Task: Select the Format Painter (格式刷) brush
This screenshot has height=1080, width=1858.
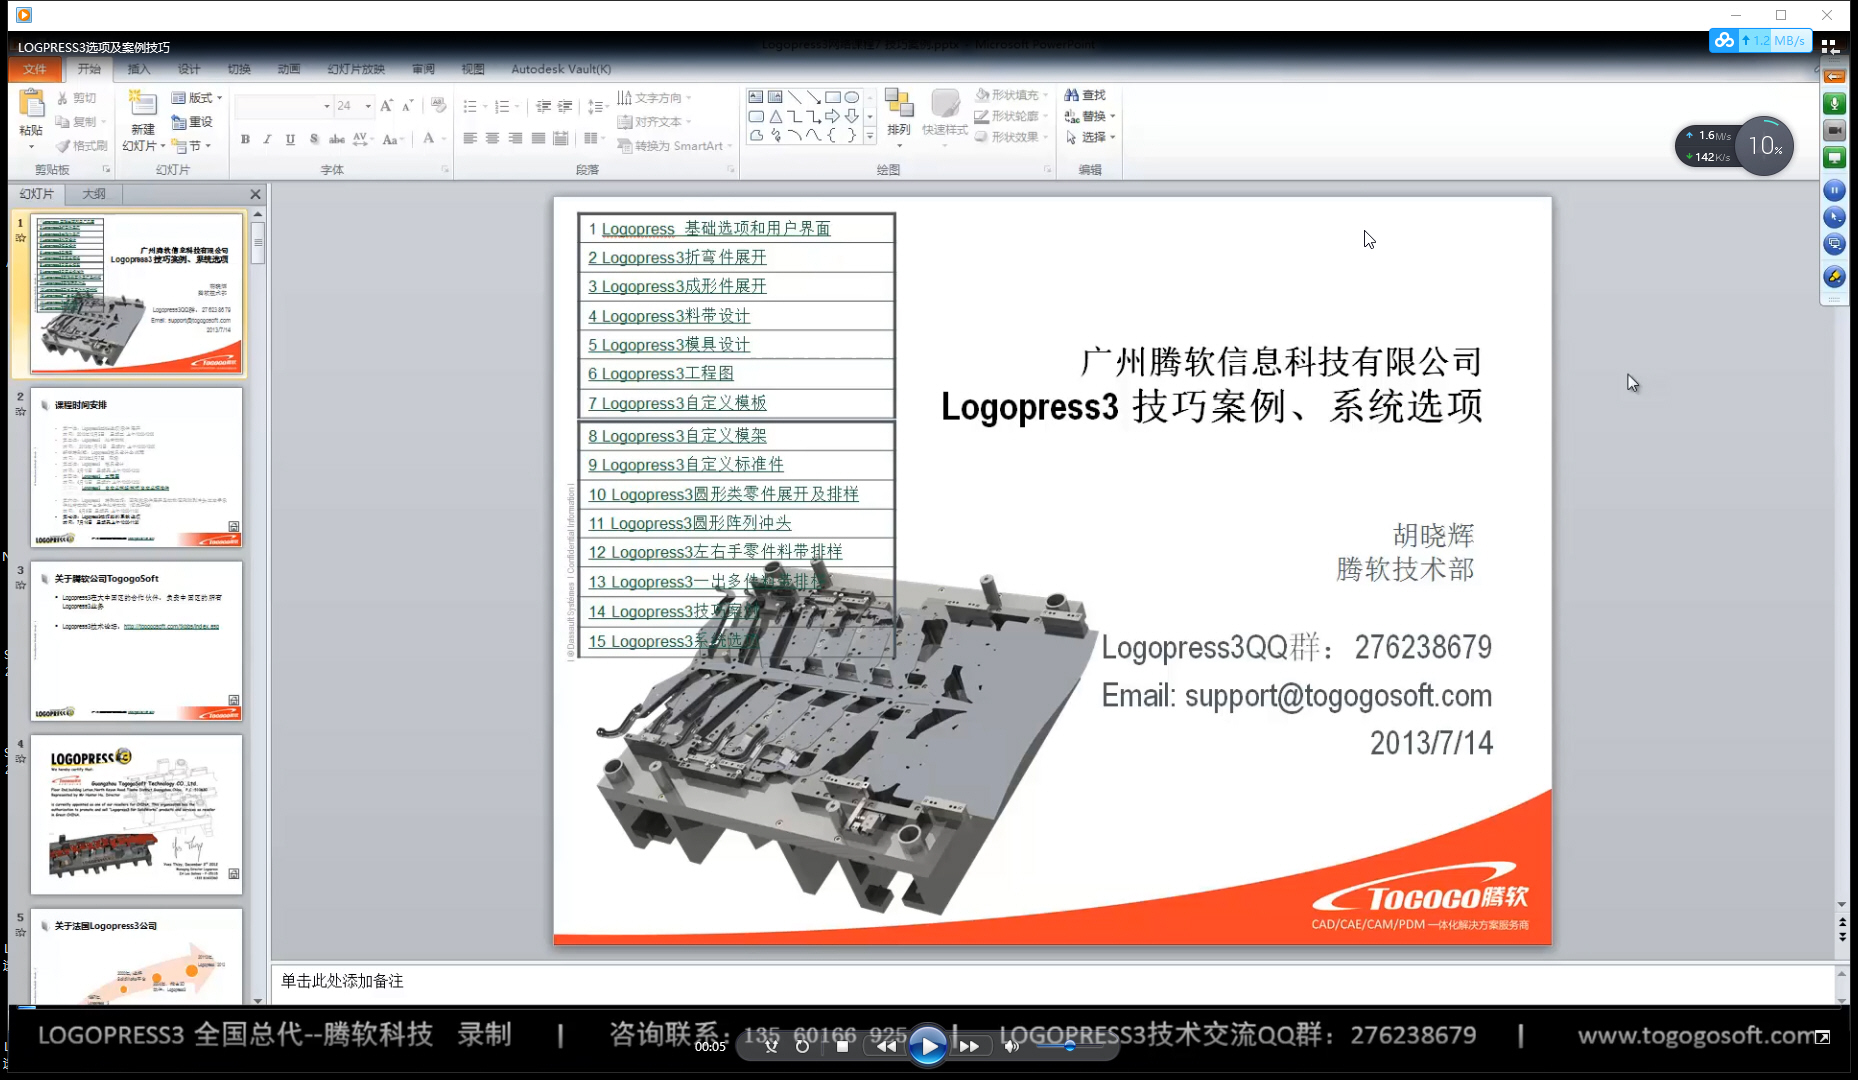Action: (x=81, y=146)
